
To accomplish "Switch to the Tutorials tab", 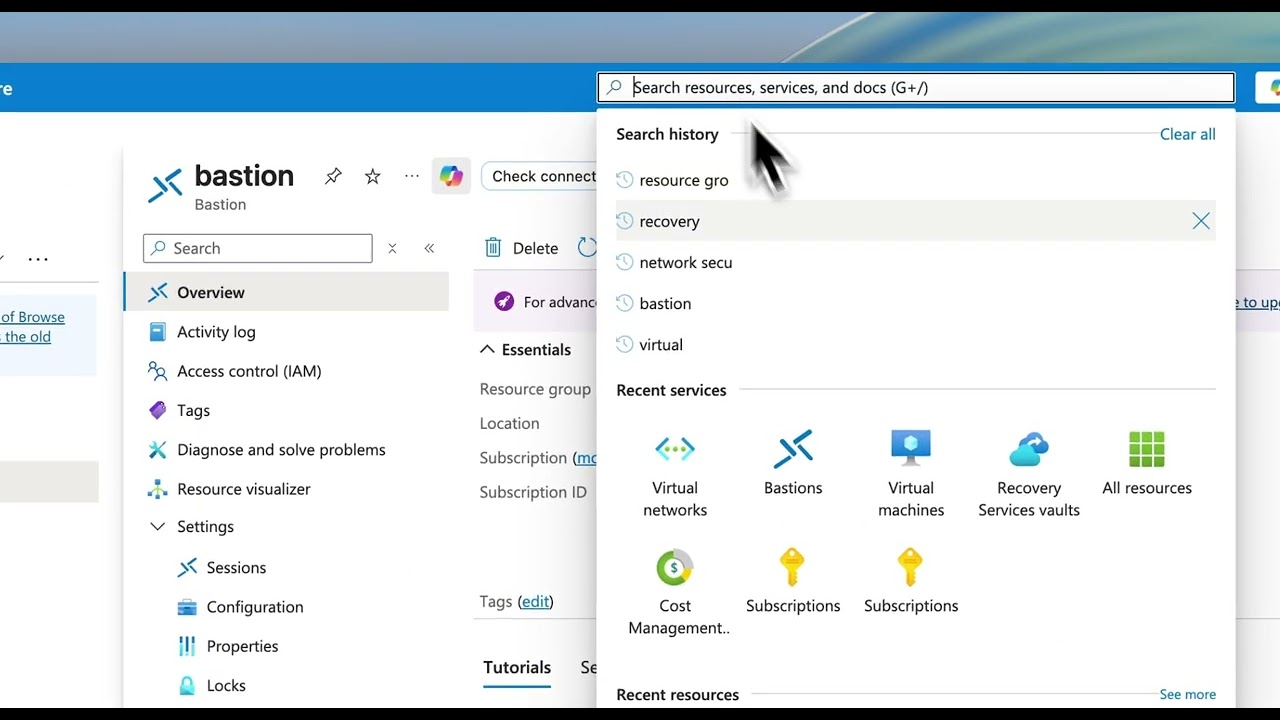I will pos(517,667).
